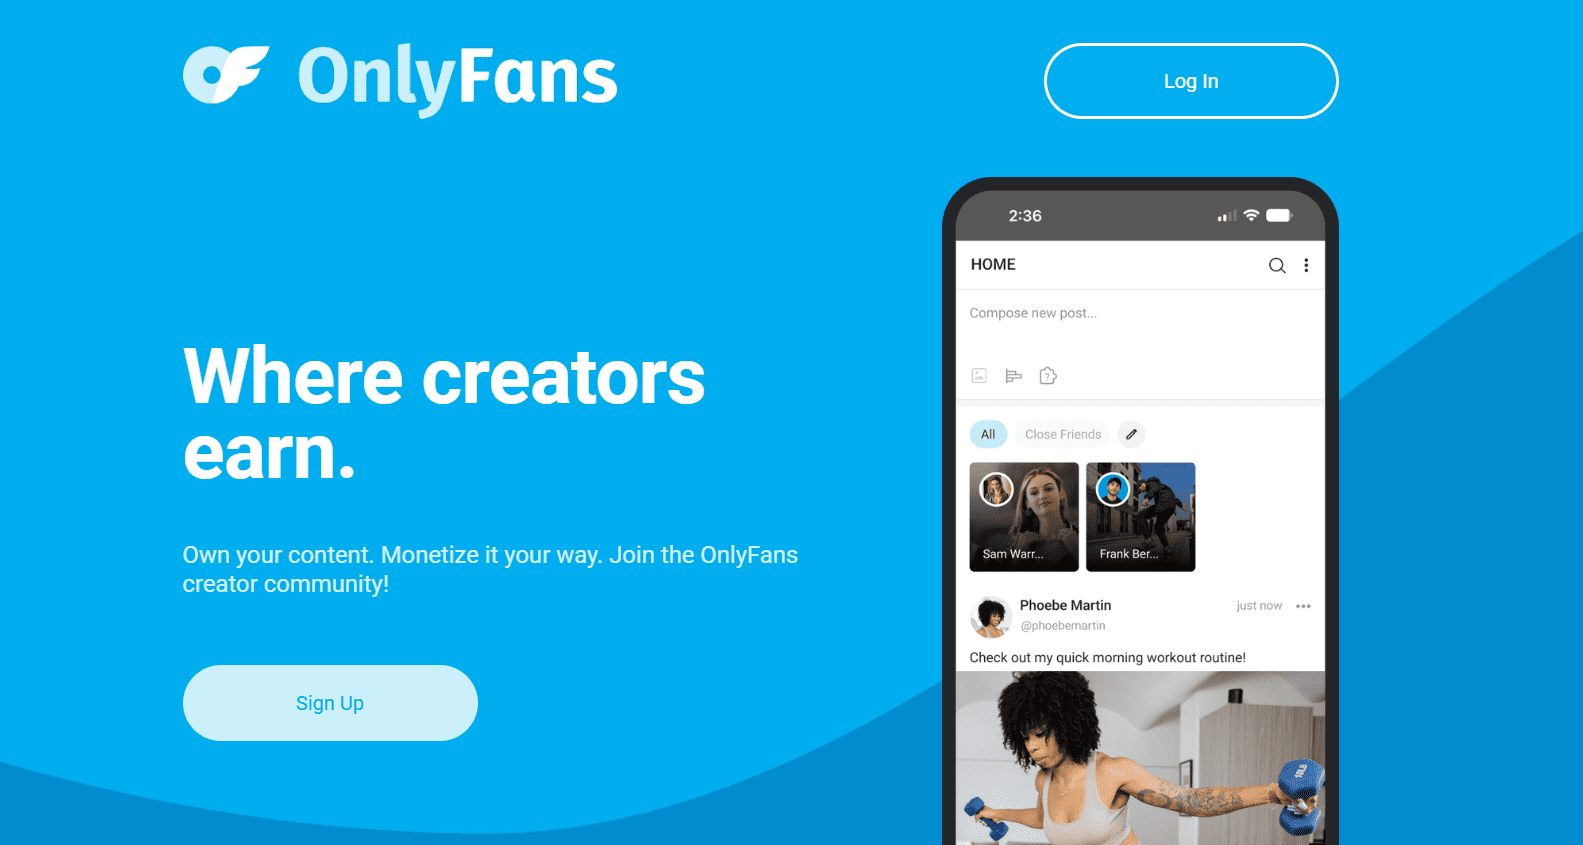Screen dimensions: 1583x845
Task: Click the OnlyFans wing logo icon
Action: click(226, 75)
